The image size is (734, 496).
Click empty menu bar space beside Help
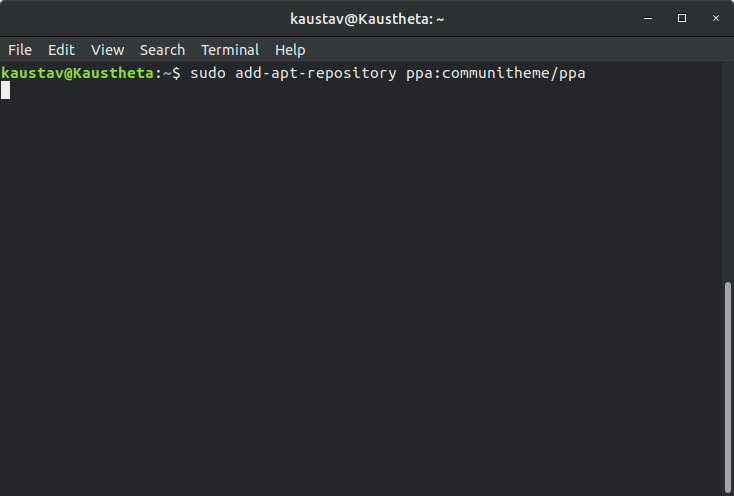click(x=515, y=50)
